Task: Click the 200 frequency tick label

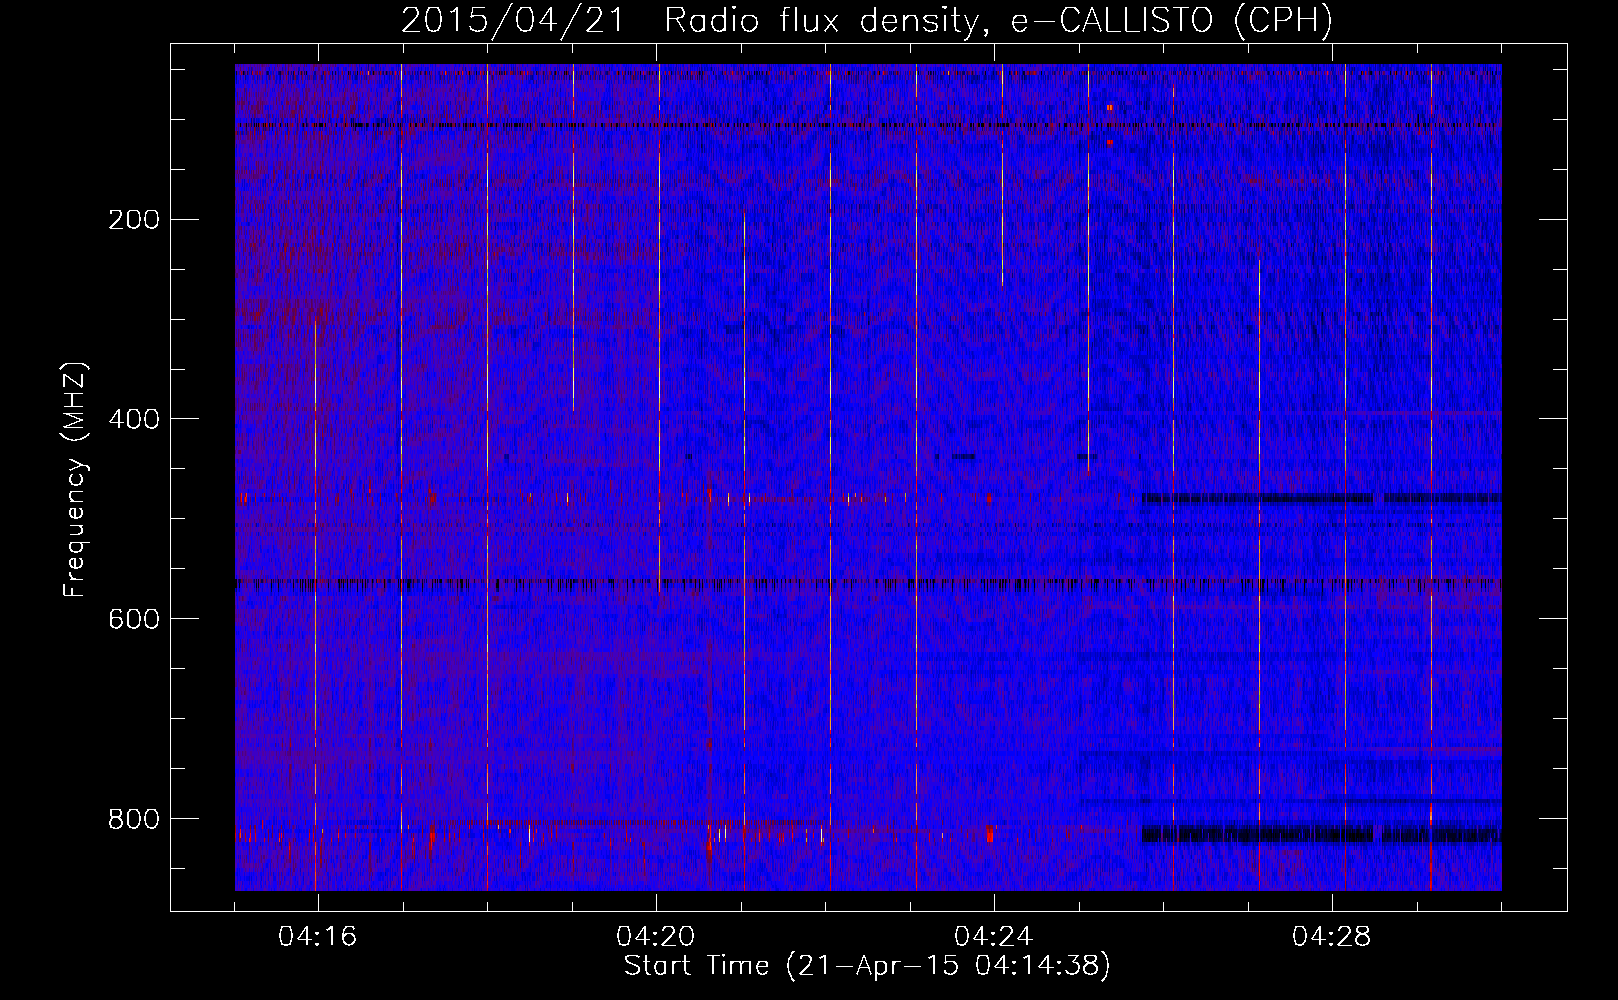Action: pos(133,219)
